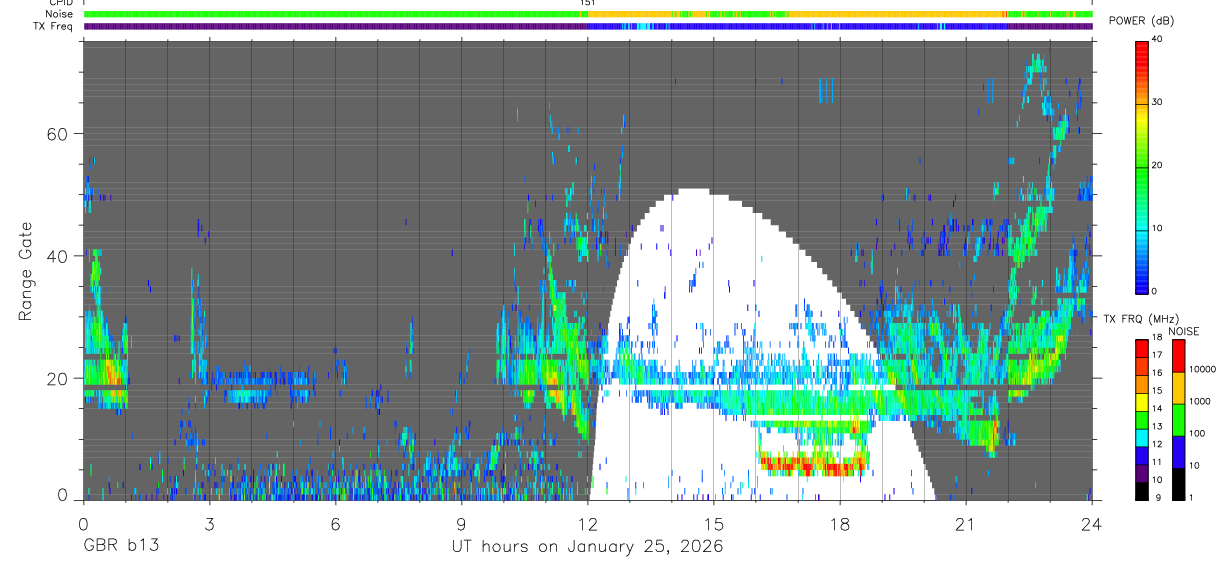
Task: Click the 40 label on the power colorbar
Action: point(1158,40)
